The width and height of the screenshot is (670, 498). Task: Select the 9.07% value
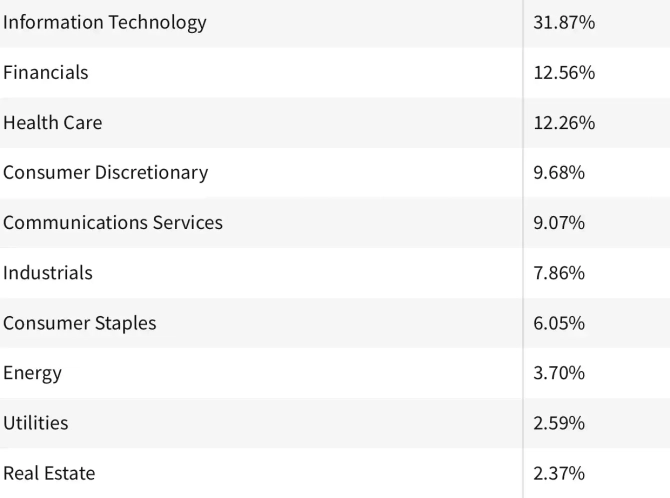point(559,222)
